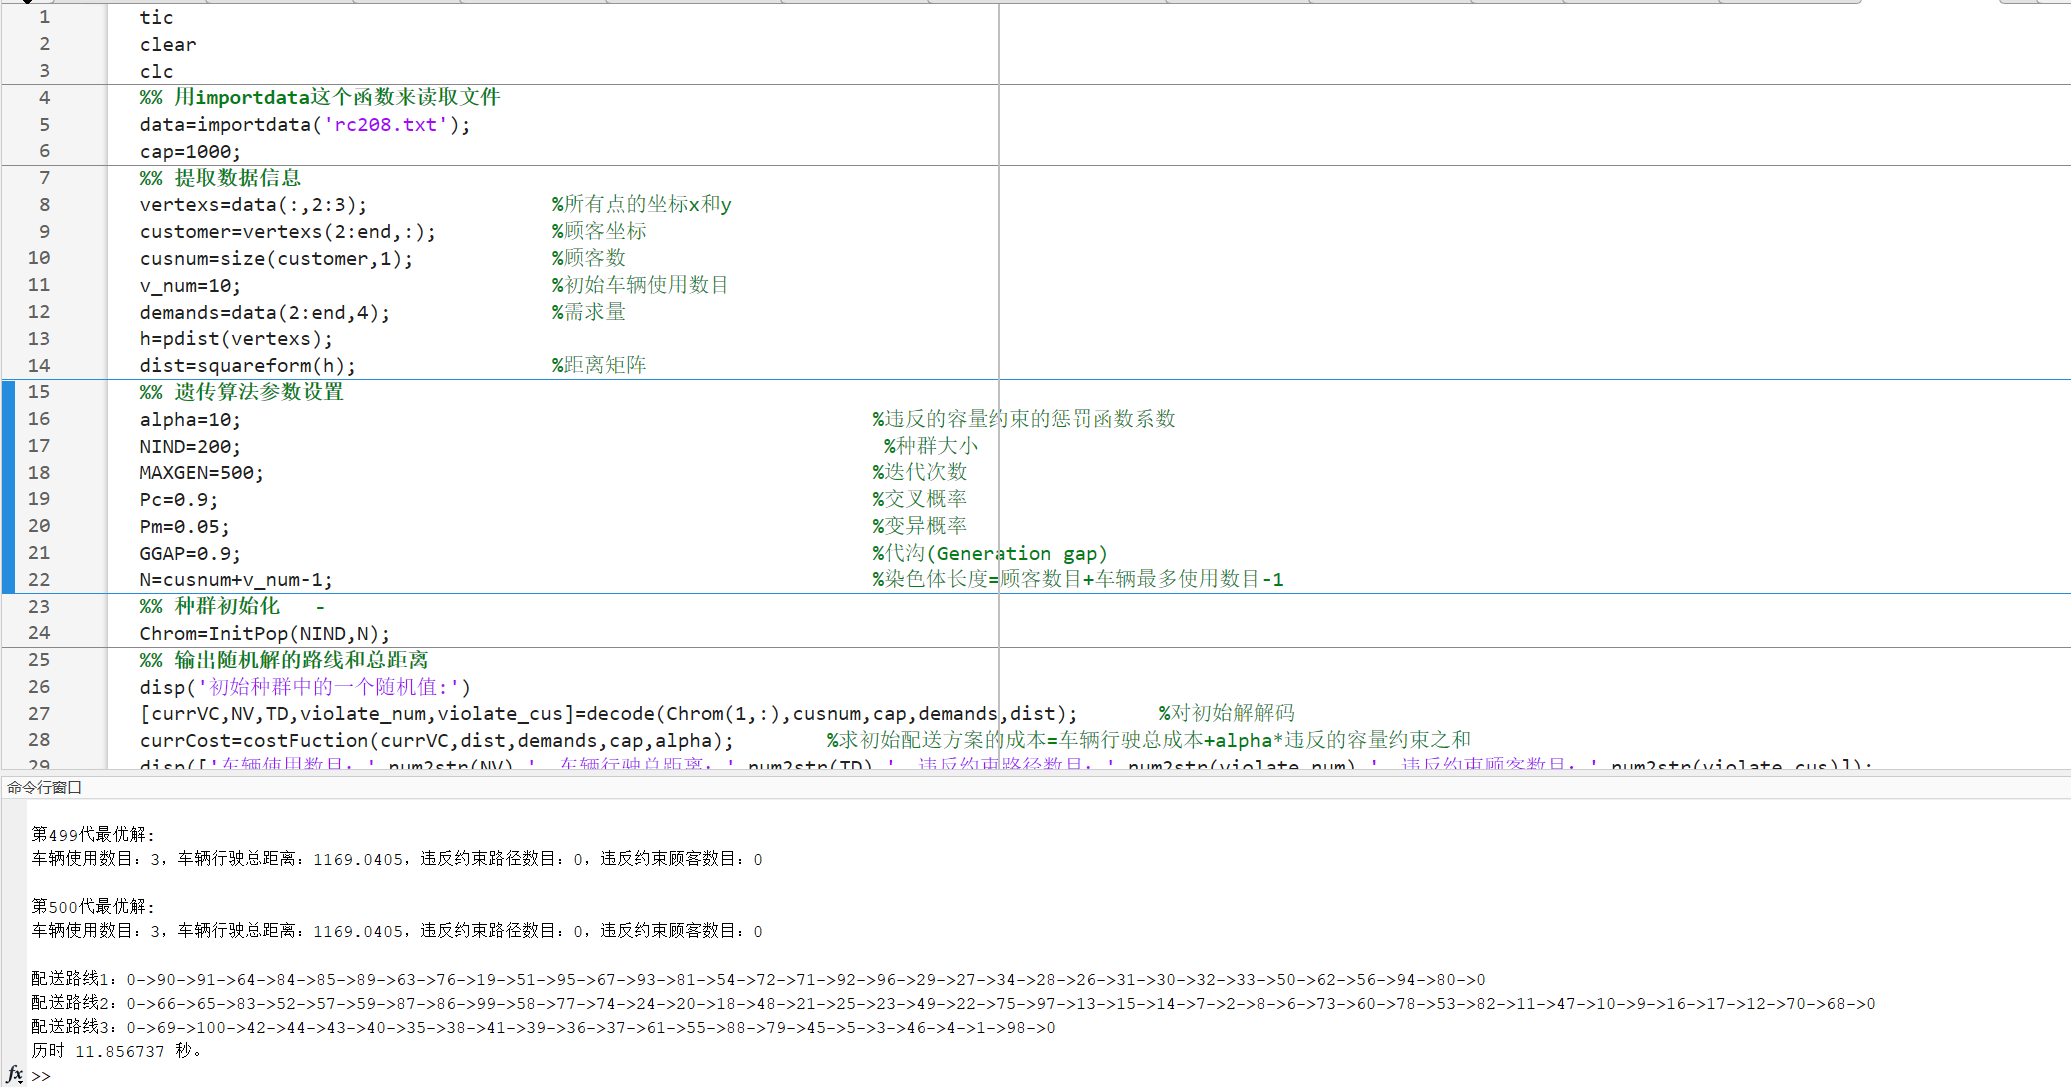2071x1087 pixels.
Task: Click the 命令行窗口 panel title bar
Action: pyautogui.click(x=45, y=787)
